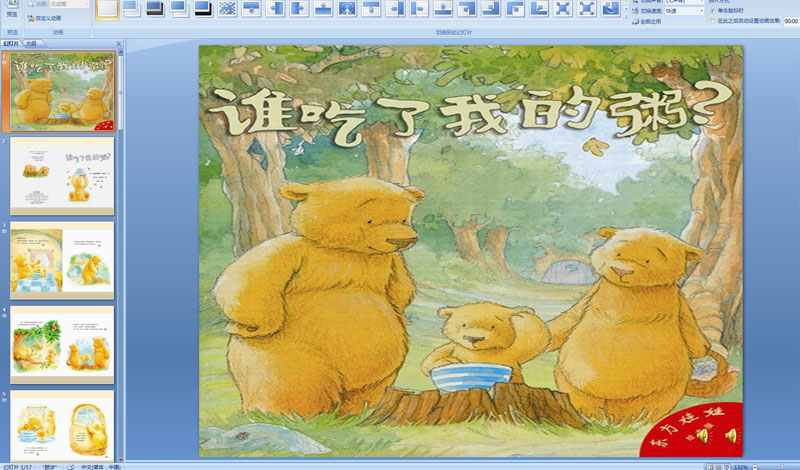Apply the cut-through-black transition icon
Image resolution: width=800 pixels, height=470 pixels.
coord(203,9)
